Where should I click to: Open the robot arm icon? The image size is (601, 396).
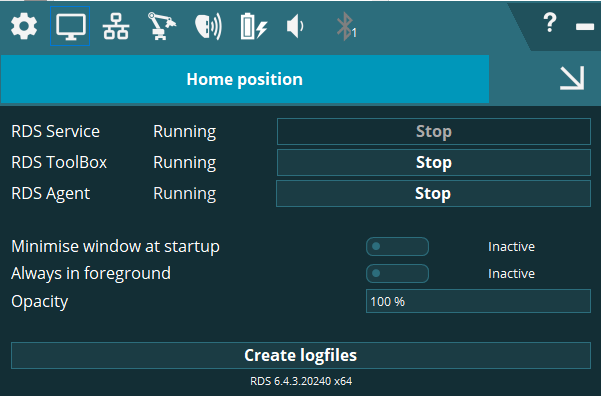pos(162,26)
